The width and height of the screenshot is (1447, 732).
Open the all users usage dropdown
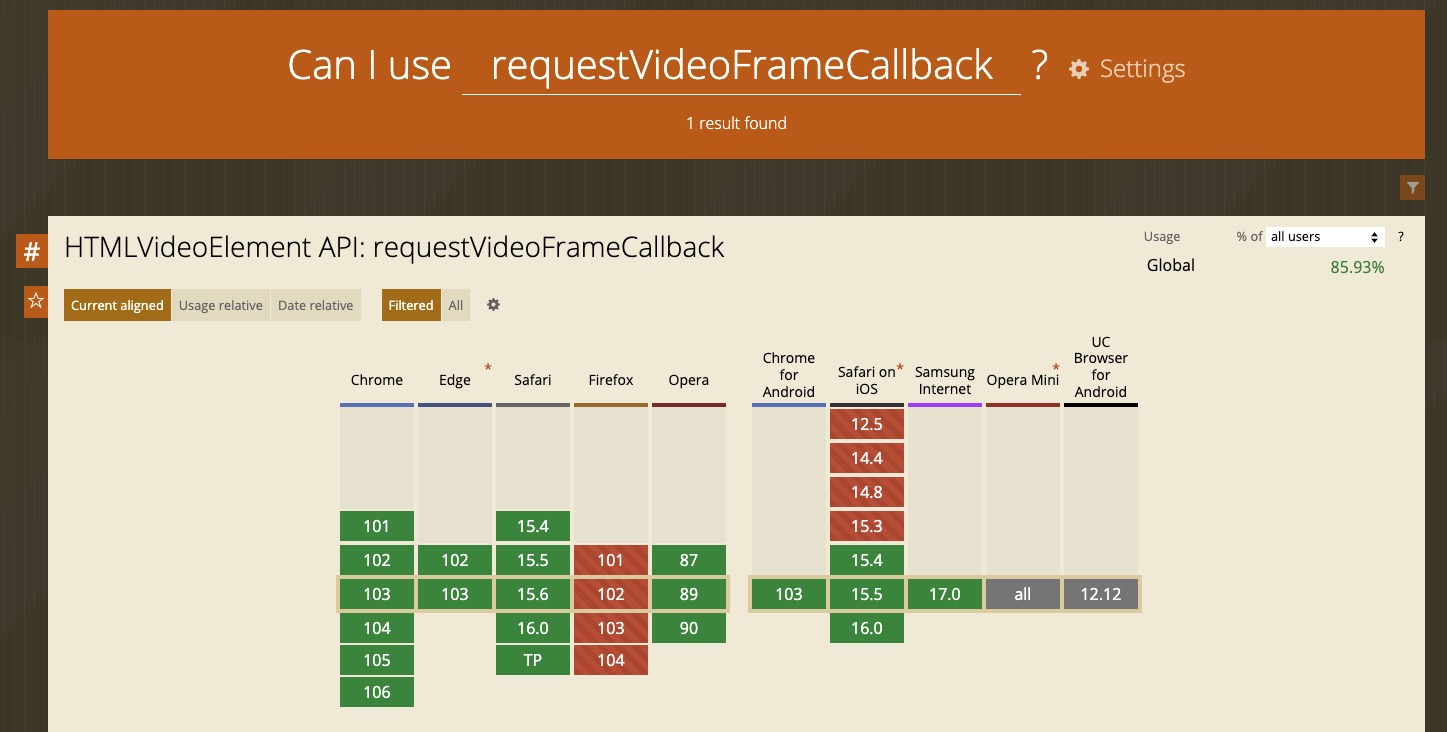tap(1325, 237)
